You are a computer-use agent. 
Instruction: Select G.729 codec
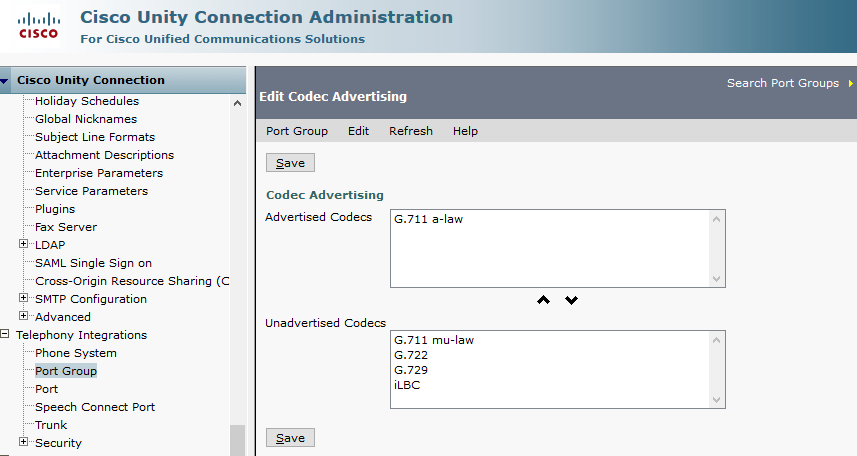click(x=411, y=370)
